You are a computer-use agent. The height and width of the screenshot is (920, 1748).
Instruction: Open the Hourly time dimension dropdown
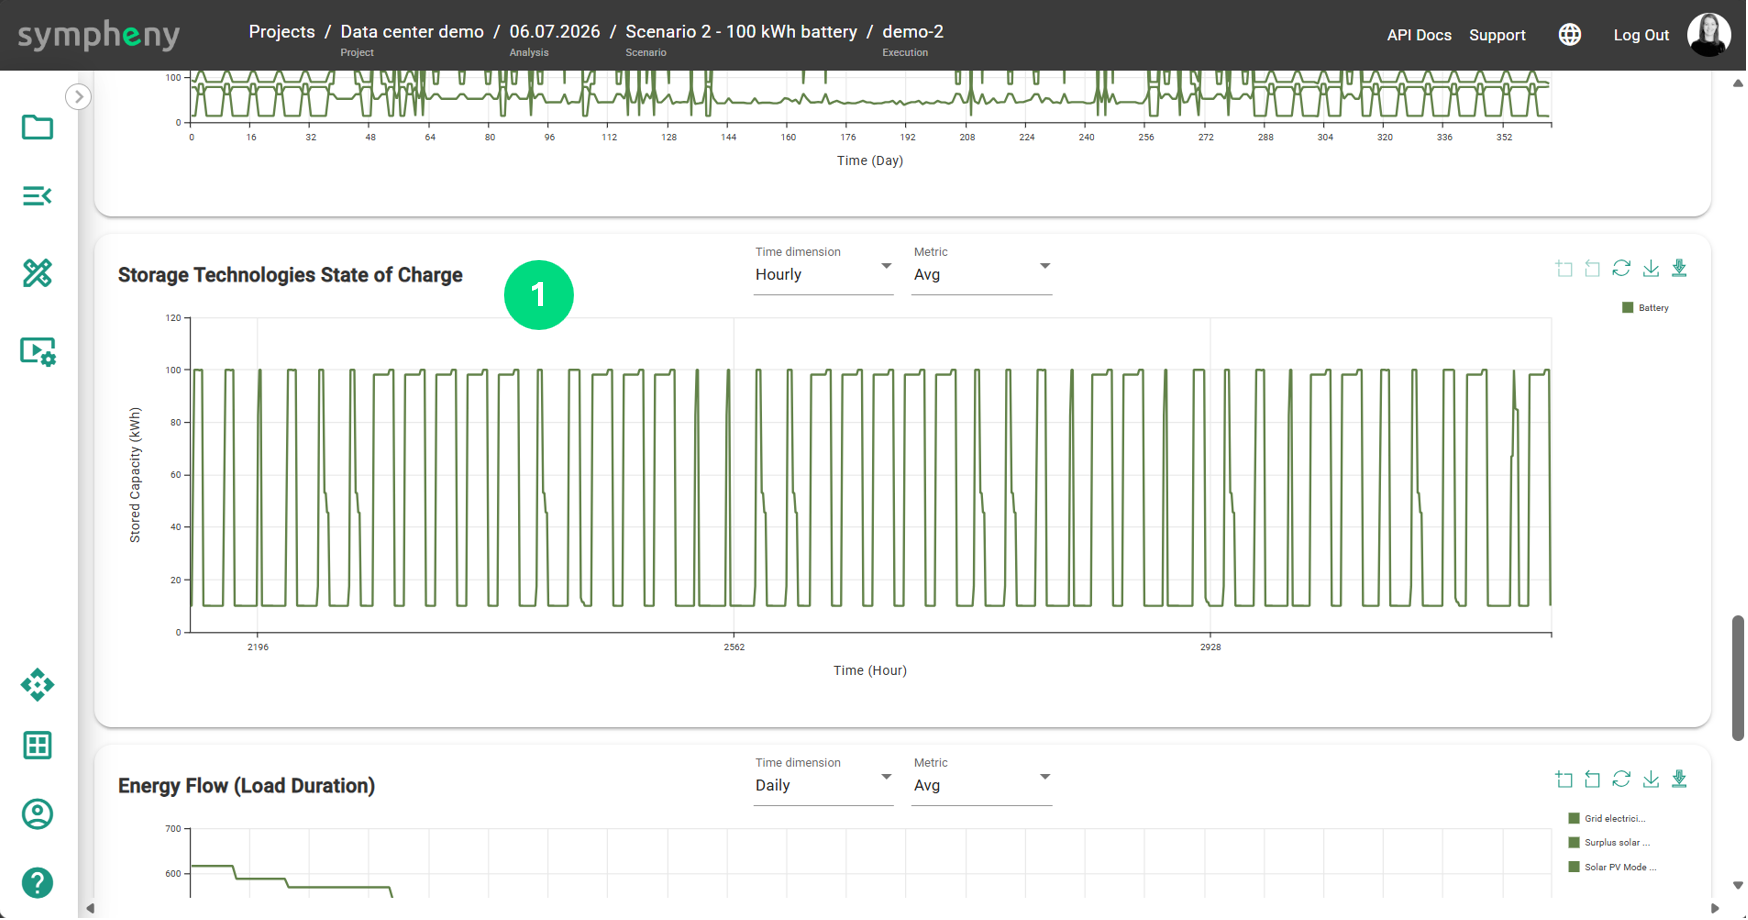823,275
